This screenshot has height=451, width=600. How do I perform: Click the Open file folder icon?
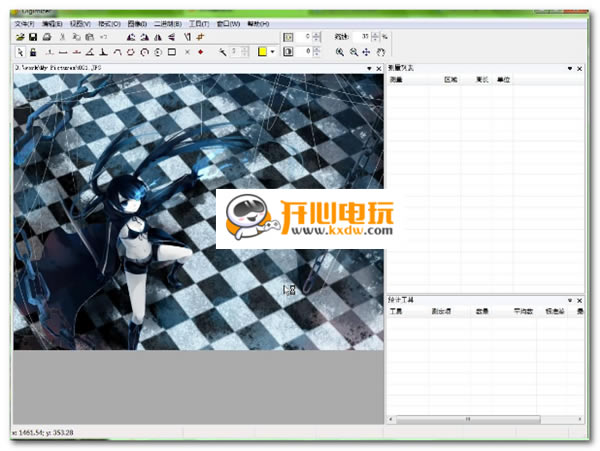(x=20, y=37)
